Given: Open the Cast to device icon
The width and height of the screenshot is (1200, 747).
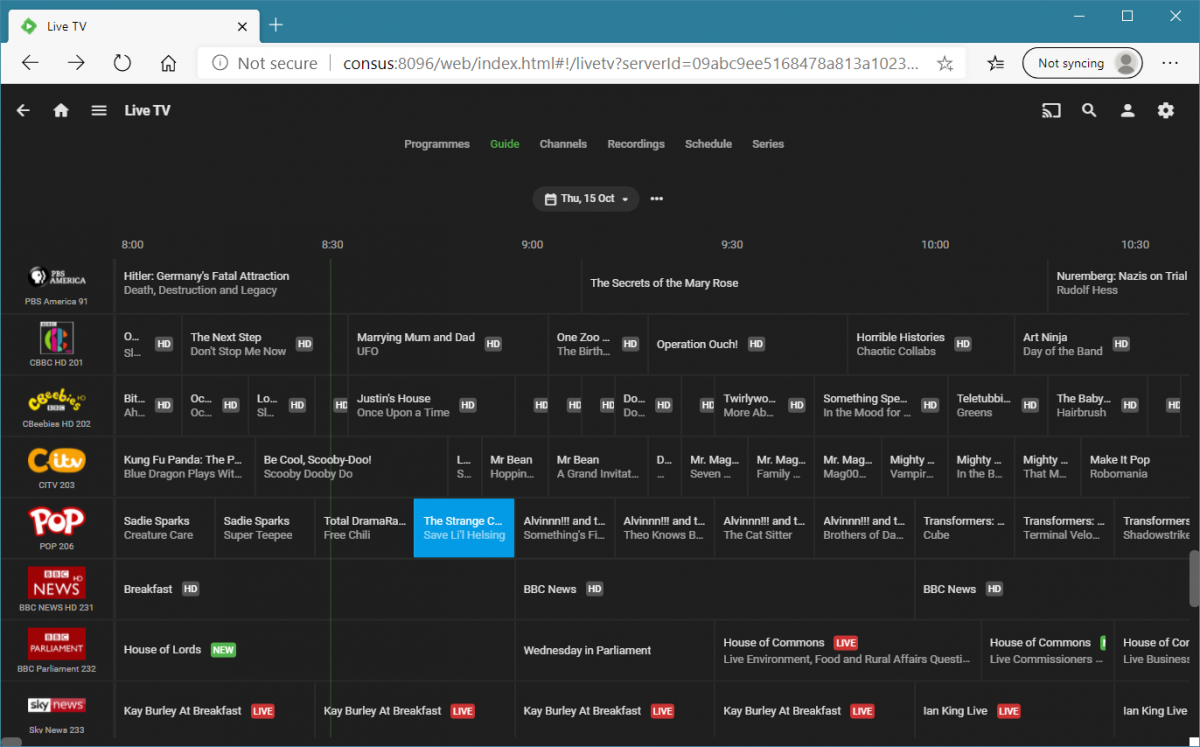Looking at the screenshot, I should [x=1051, y=111].
